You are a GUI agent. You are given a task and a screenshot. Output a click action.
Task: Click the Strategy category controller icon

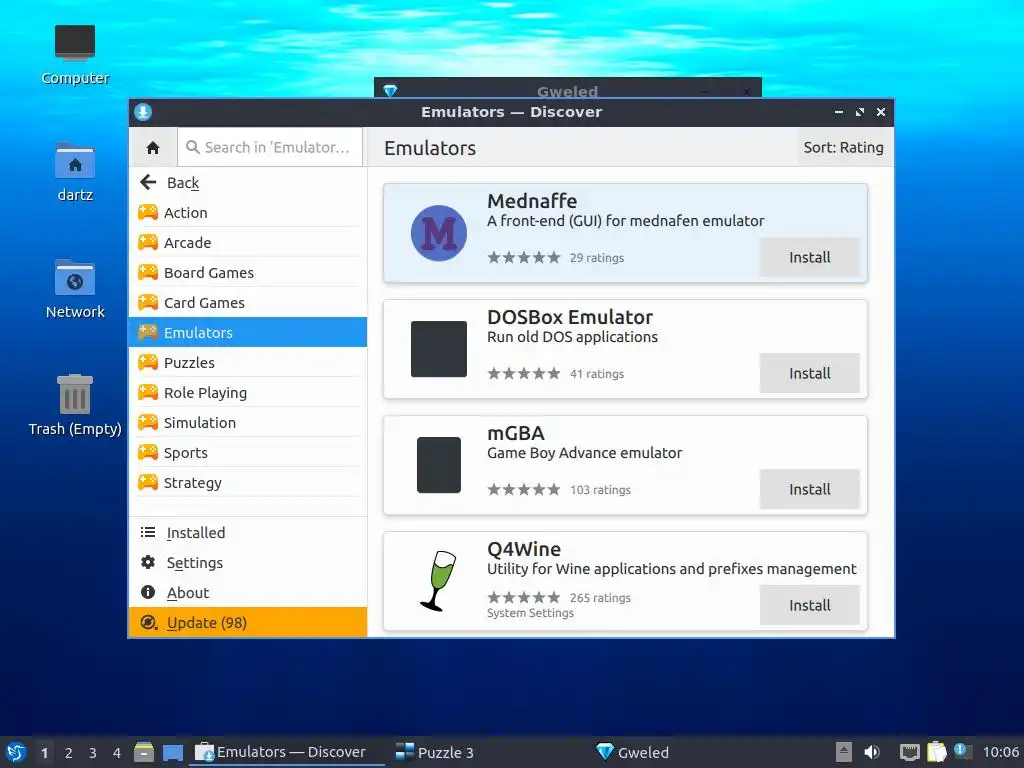pyautogui.click(x=148, y=483)
